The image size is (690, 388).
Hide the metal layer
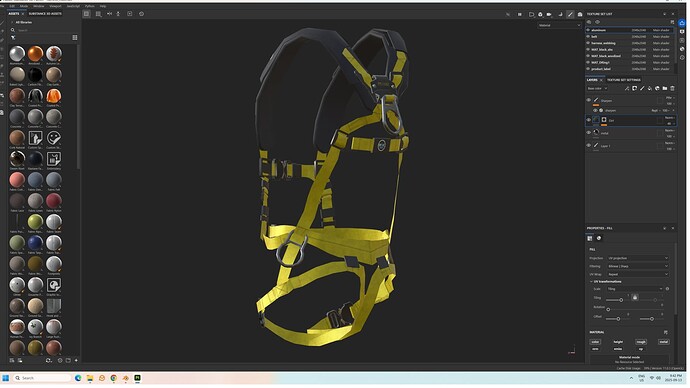tap(589, 133)
